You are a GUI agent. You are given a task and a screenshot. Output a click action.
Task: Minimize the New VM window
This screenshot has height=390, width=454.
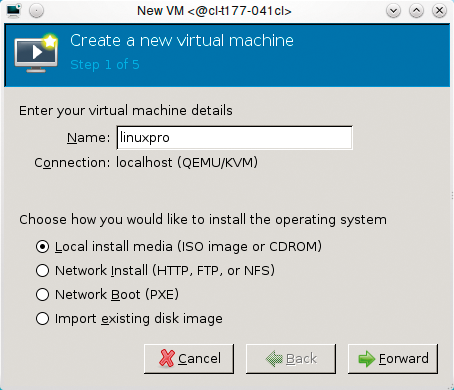[393, 11]
